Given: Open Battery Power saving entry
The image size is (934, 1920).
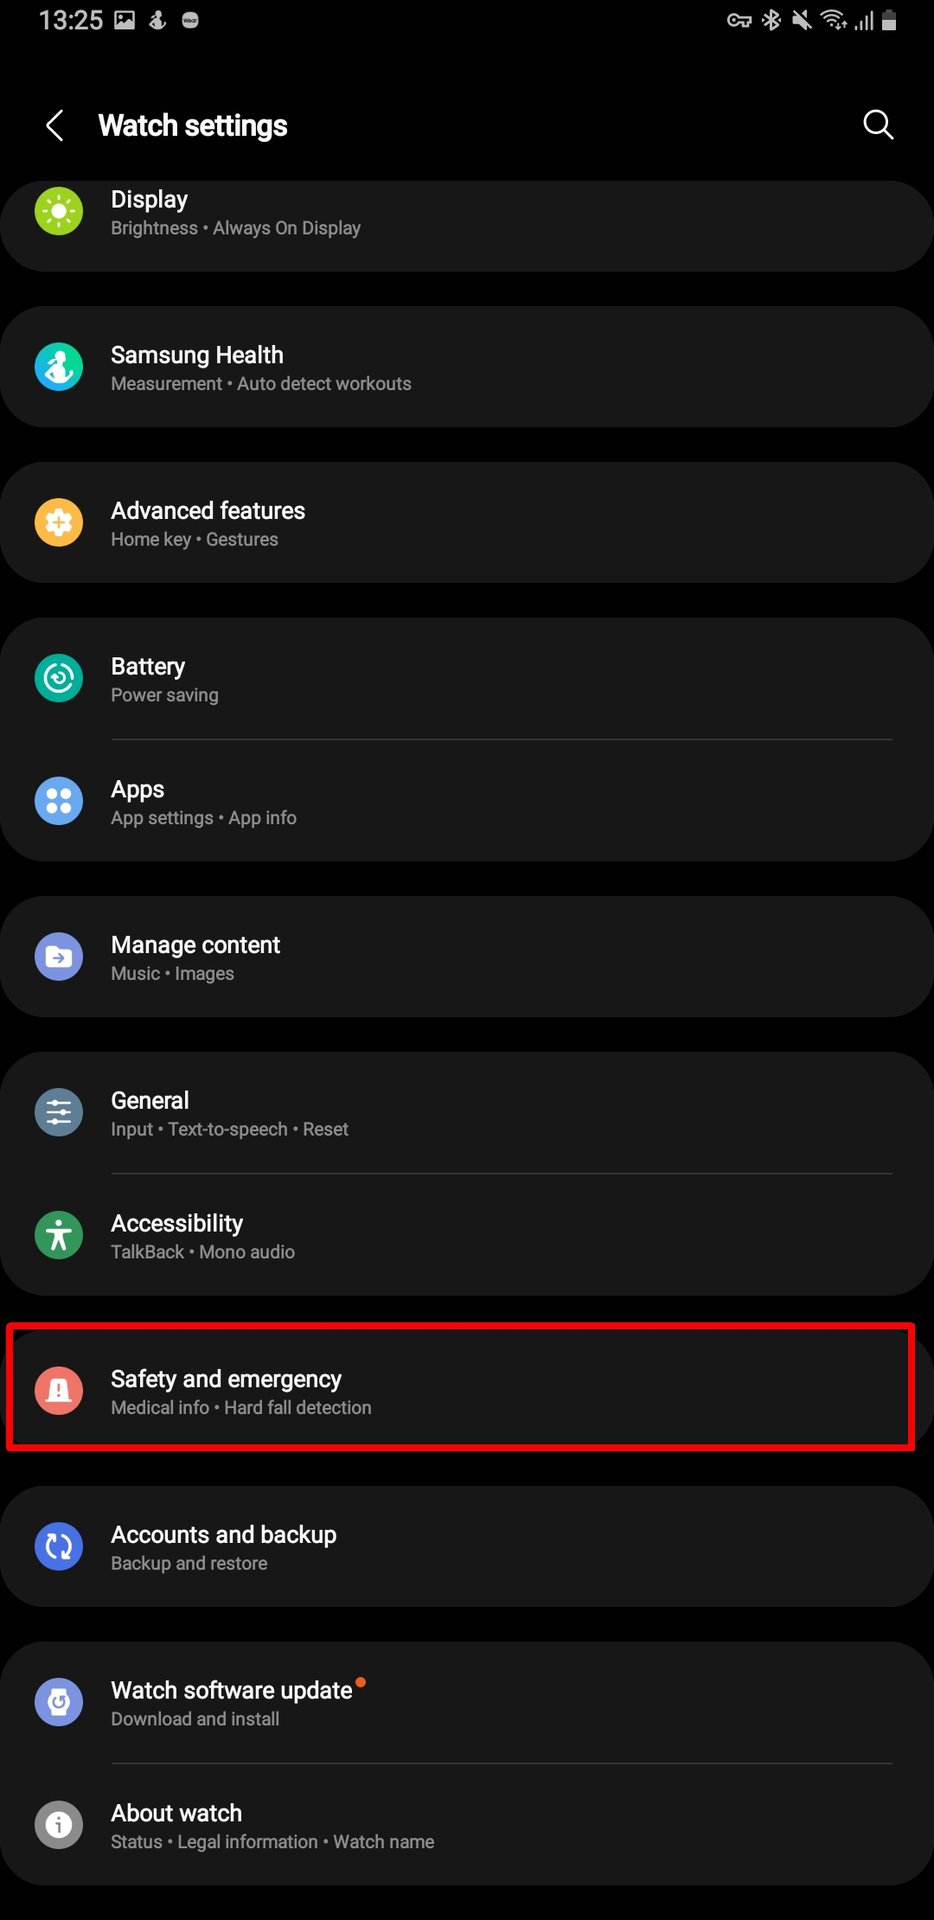Looking at the screenshot, I should coord(467,678).
